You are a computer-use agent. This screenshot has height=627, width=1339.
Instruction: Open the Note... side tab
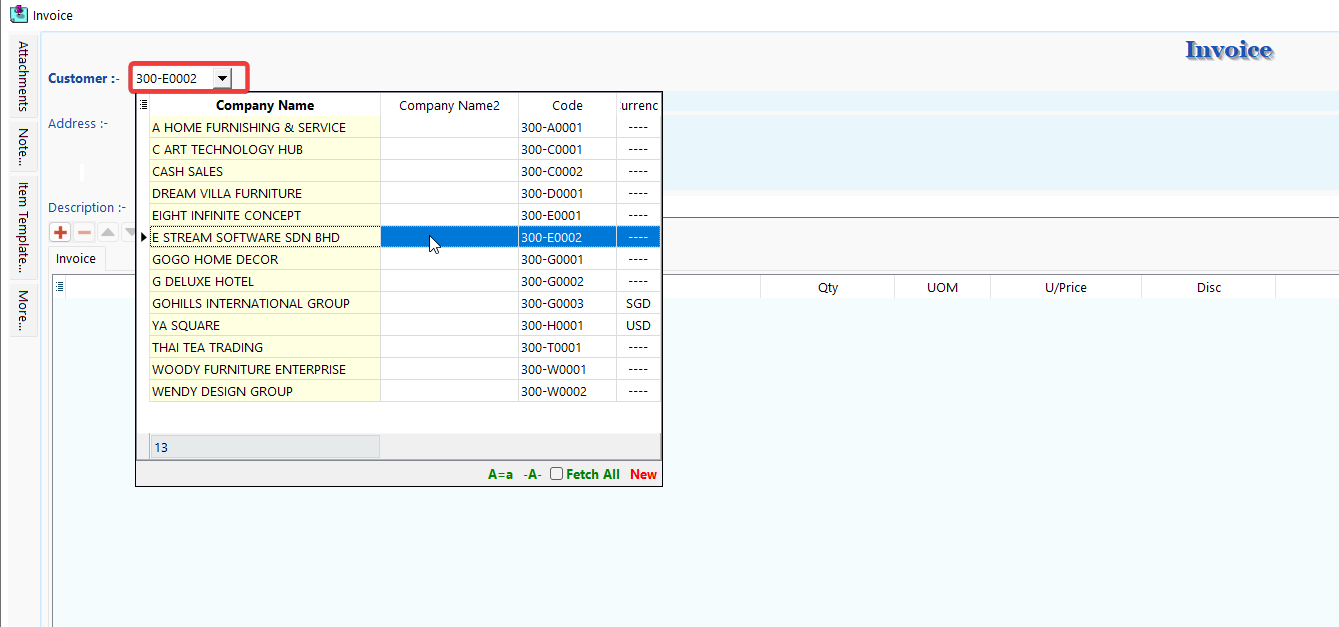click(x=23, y=147)
